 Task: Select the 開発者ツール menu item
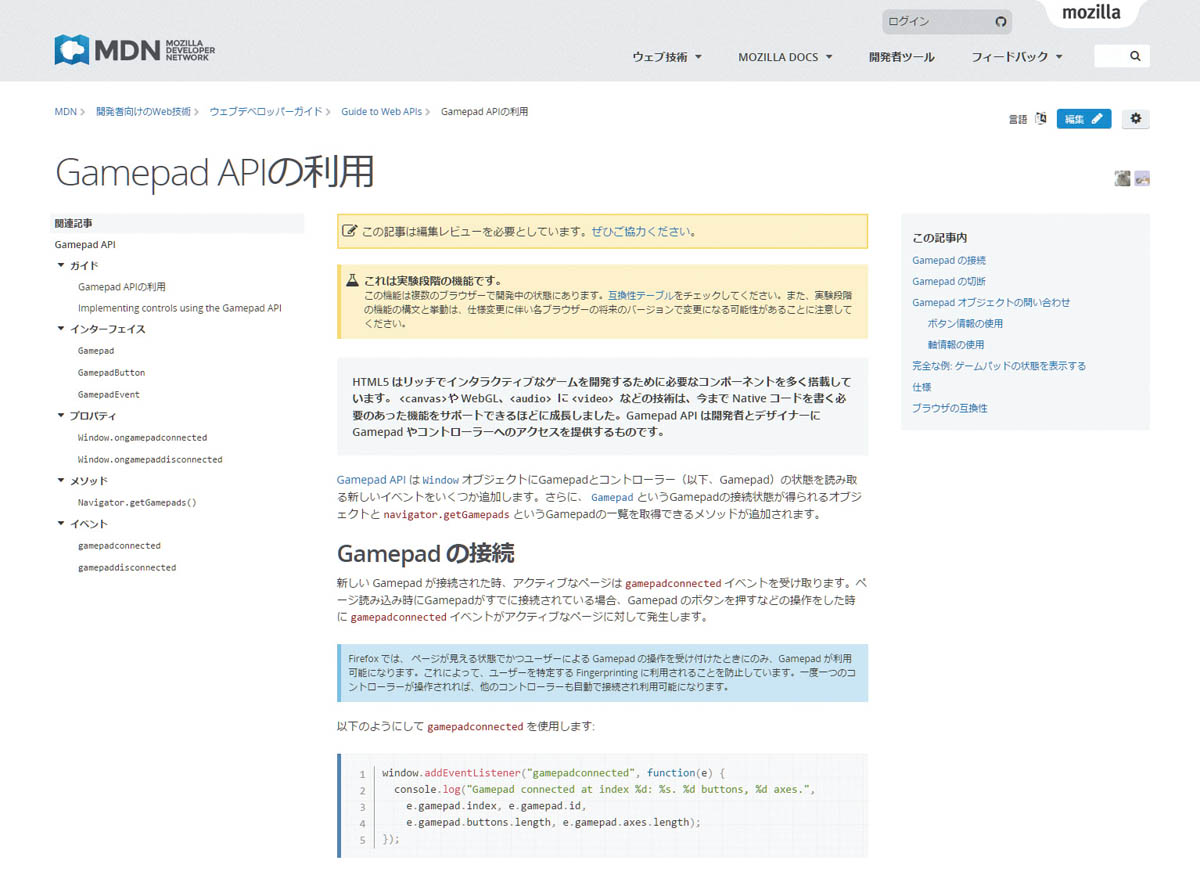[x=902, y=57]
